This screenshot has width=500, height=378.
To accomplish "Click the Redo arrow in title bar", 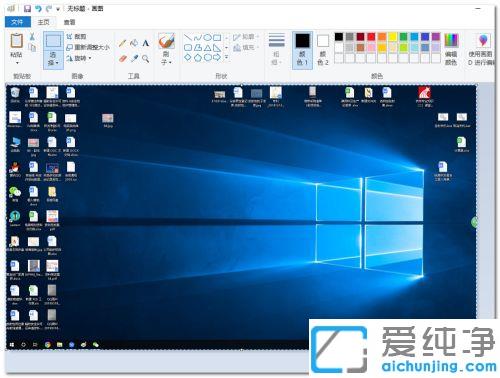I will point(49,9).
